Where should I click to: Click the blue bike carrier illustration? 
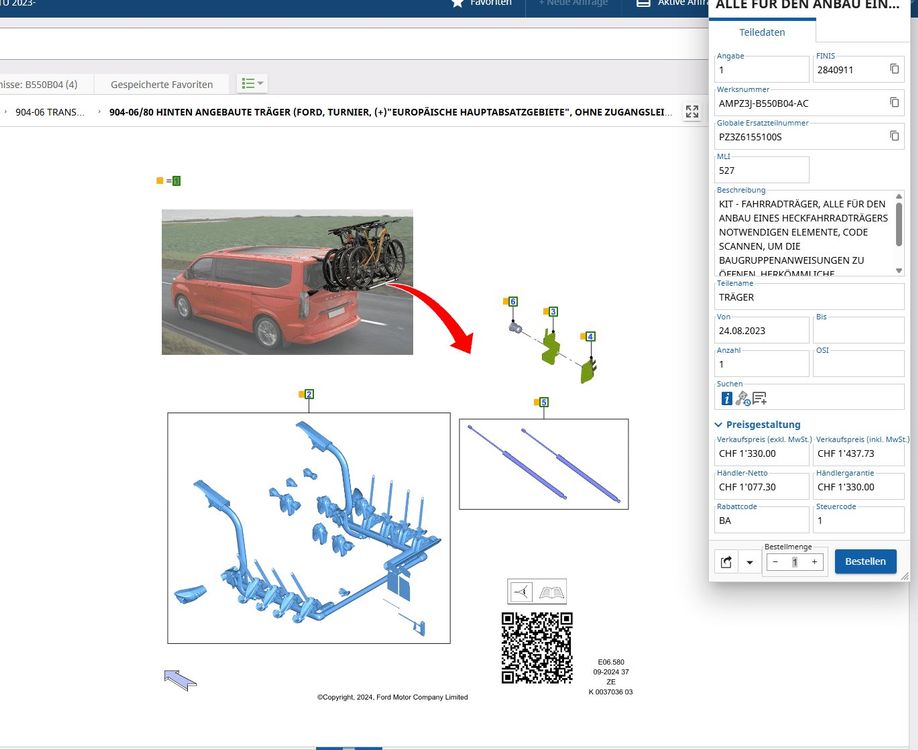pyautogui.click(x=309, y=528)
